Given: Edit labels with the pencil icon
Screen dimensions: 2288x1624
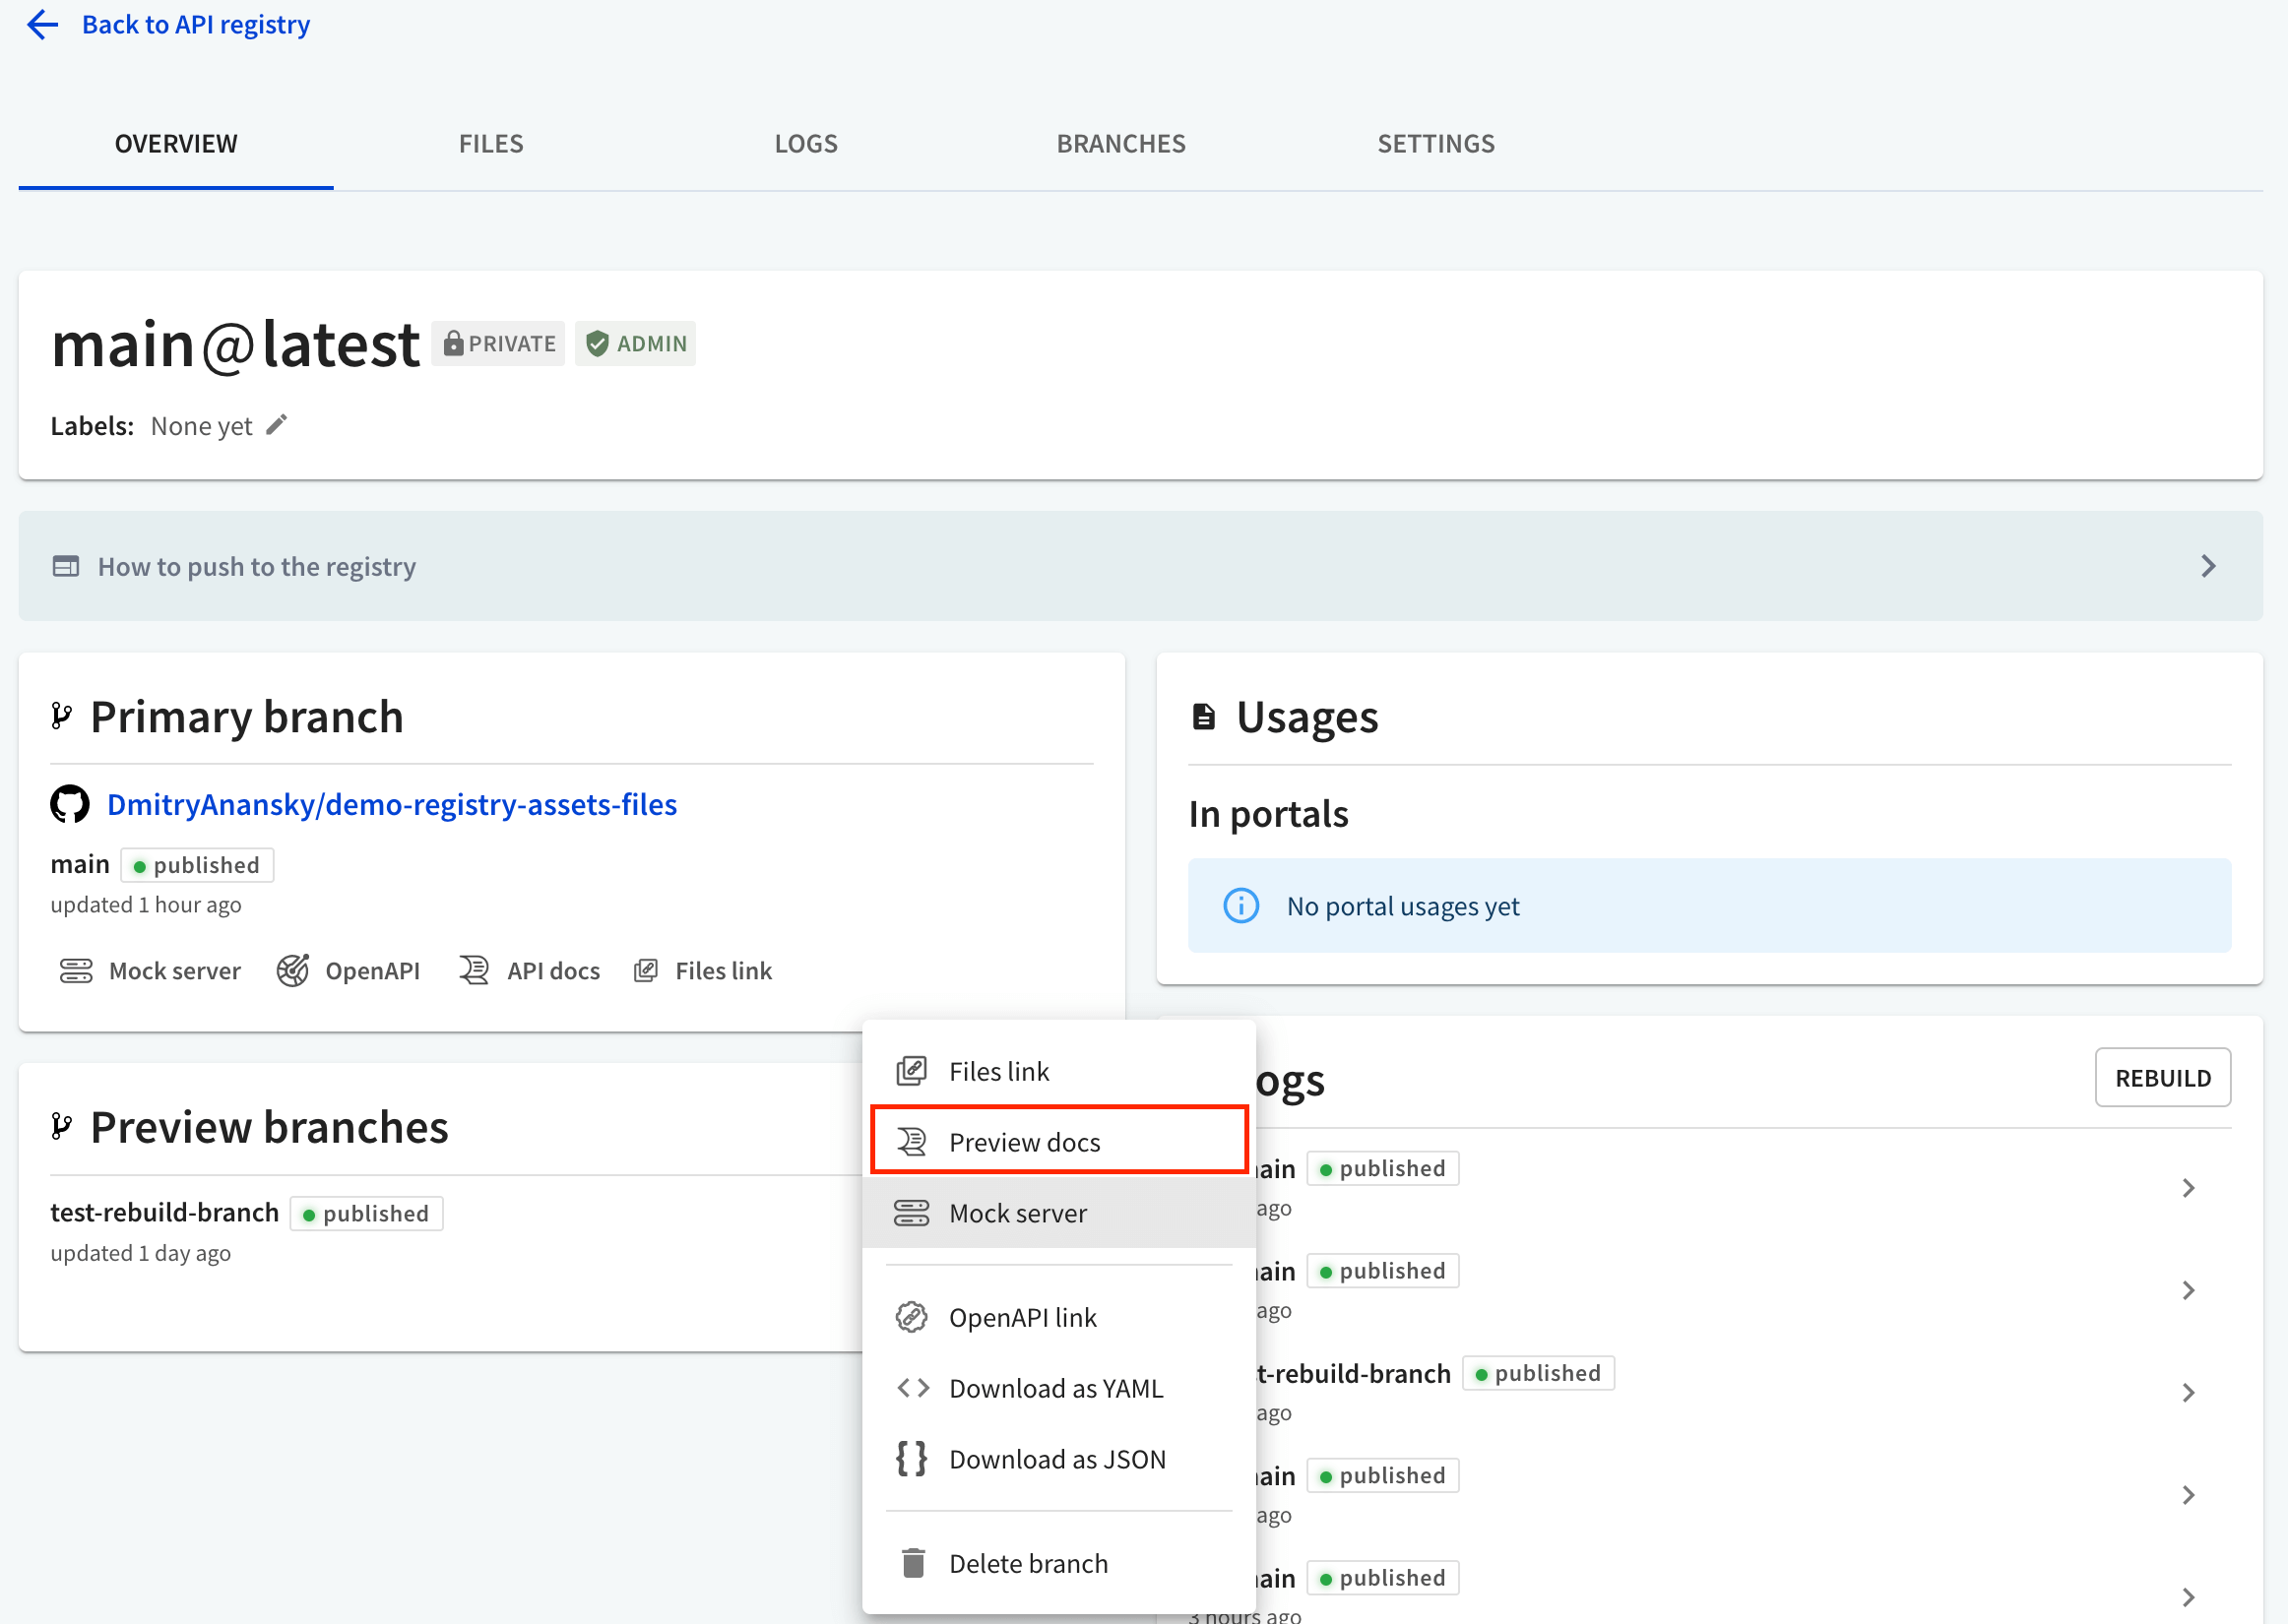Looking at the screenshot, I should point(277,425).
